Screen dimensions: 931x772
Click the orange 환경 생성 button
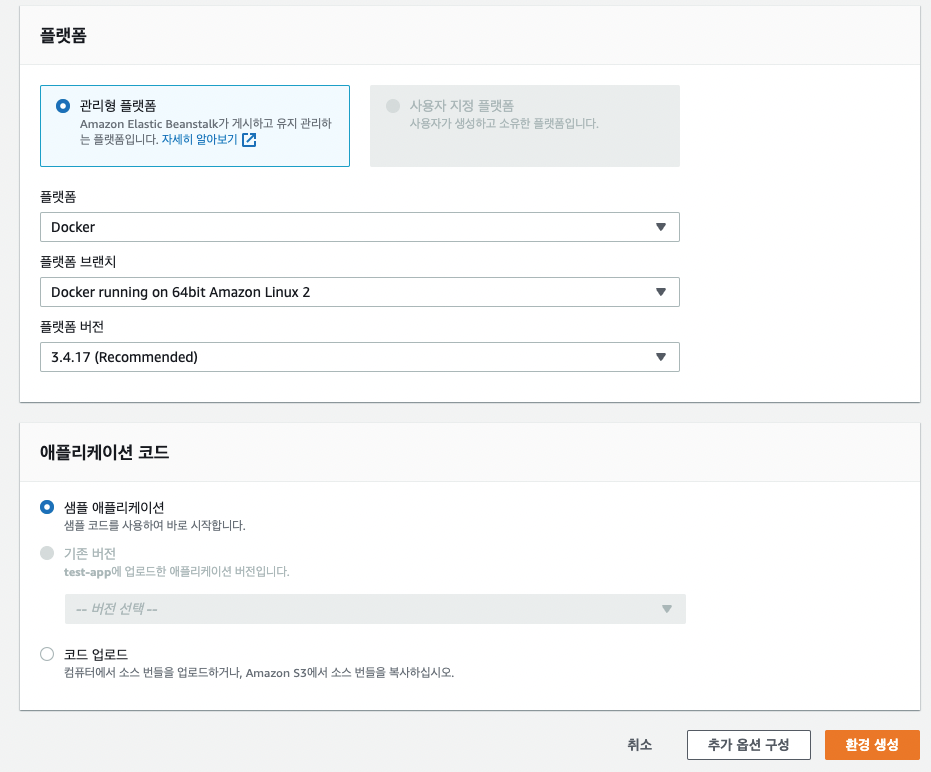(x=872, y=745)
